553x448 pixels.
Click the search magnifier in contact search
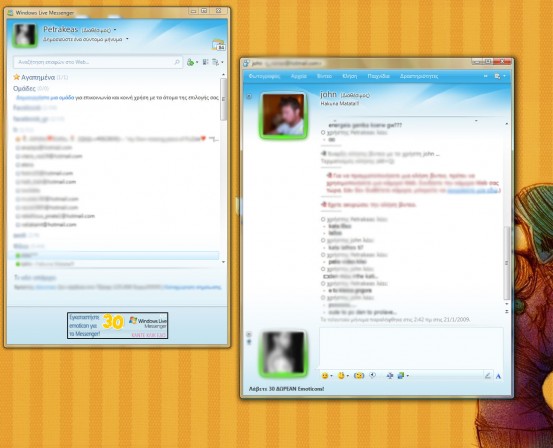pos(177,62)
